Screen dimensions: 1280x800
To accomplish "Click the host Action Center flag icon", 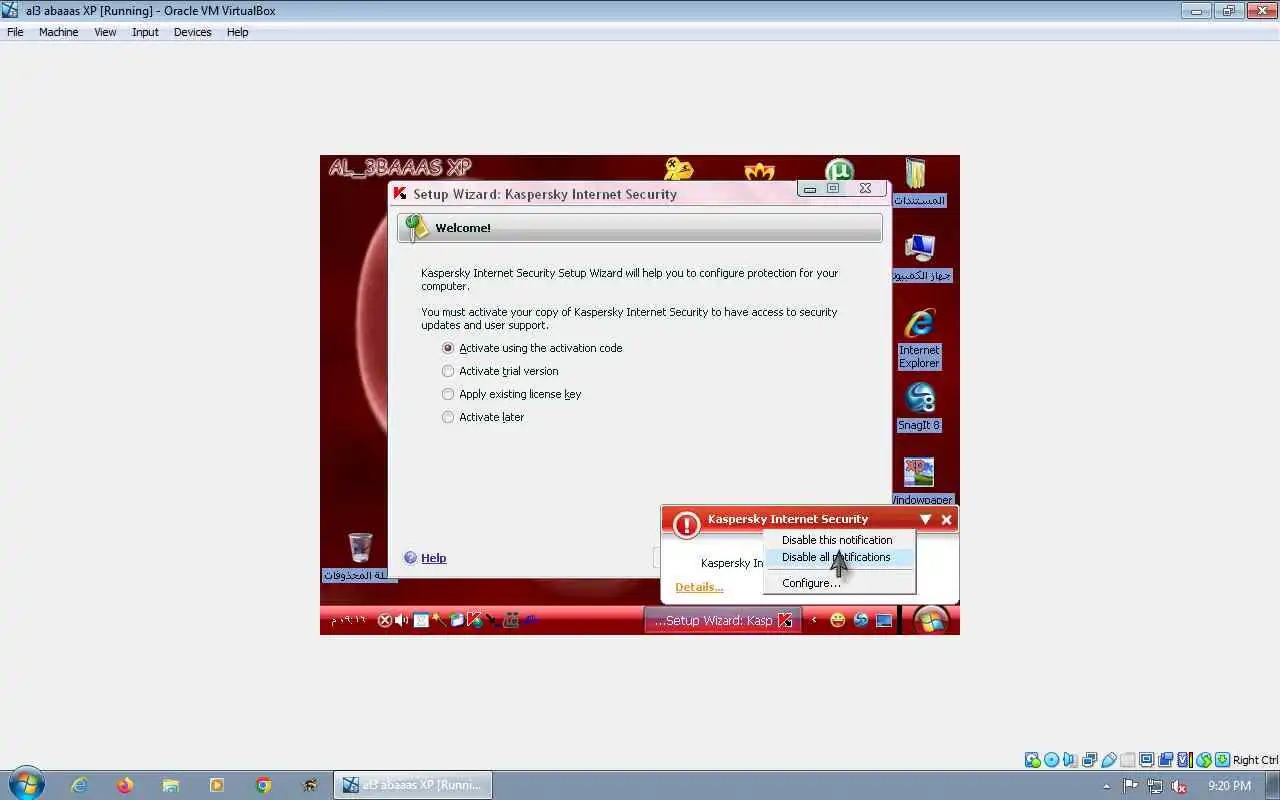I will tap(1131, 786).
